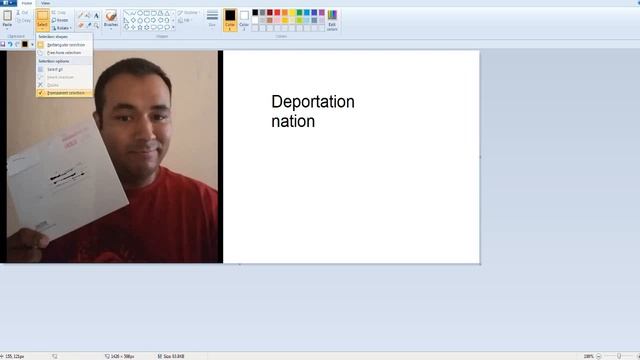Switch to the Home ribbon tab
The height and width of the screenshot is (360, 640).
pyautogui.click(x=27, y=3)
